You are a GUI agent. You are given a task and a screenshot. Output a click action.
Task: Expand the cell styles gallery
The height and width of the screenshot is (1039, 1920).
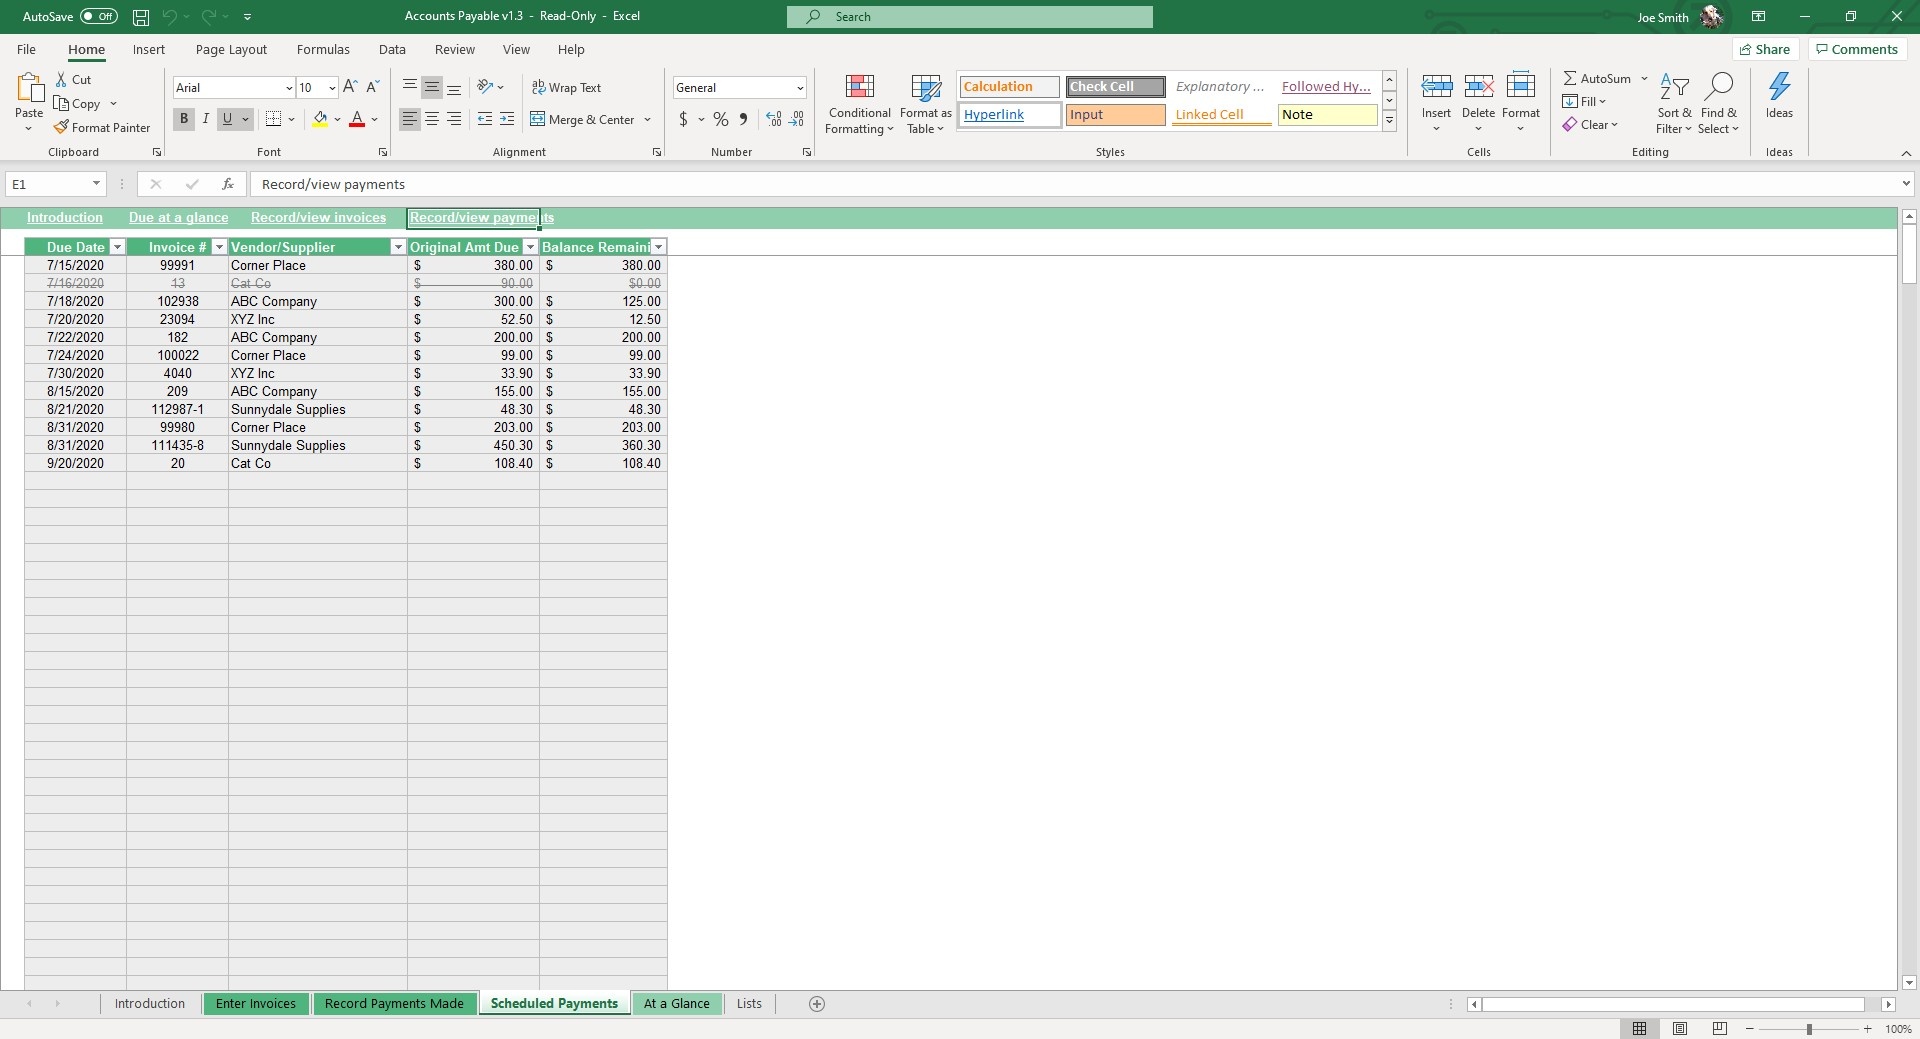[x=1389, y=121]
